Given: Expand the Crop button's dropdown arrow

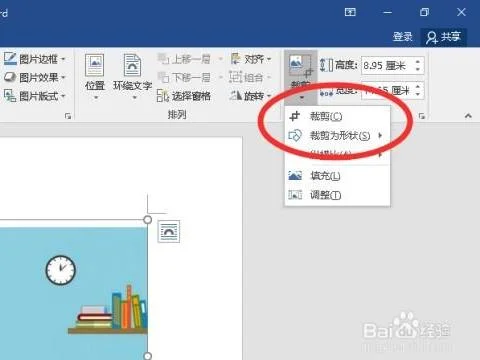Looking at the screenshot, I should point(302,97).
